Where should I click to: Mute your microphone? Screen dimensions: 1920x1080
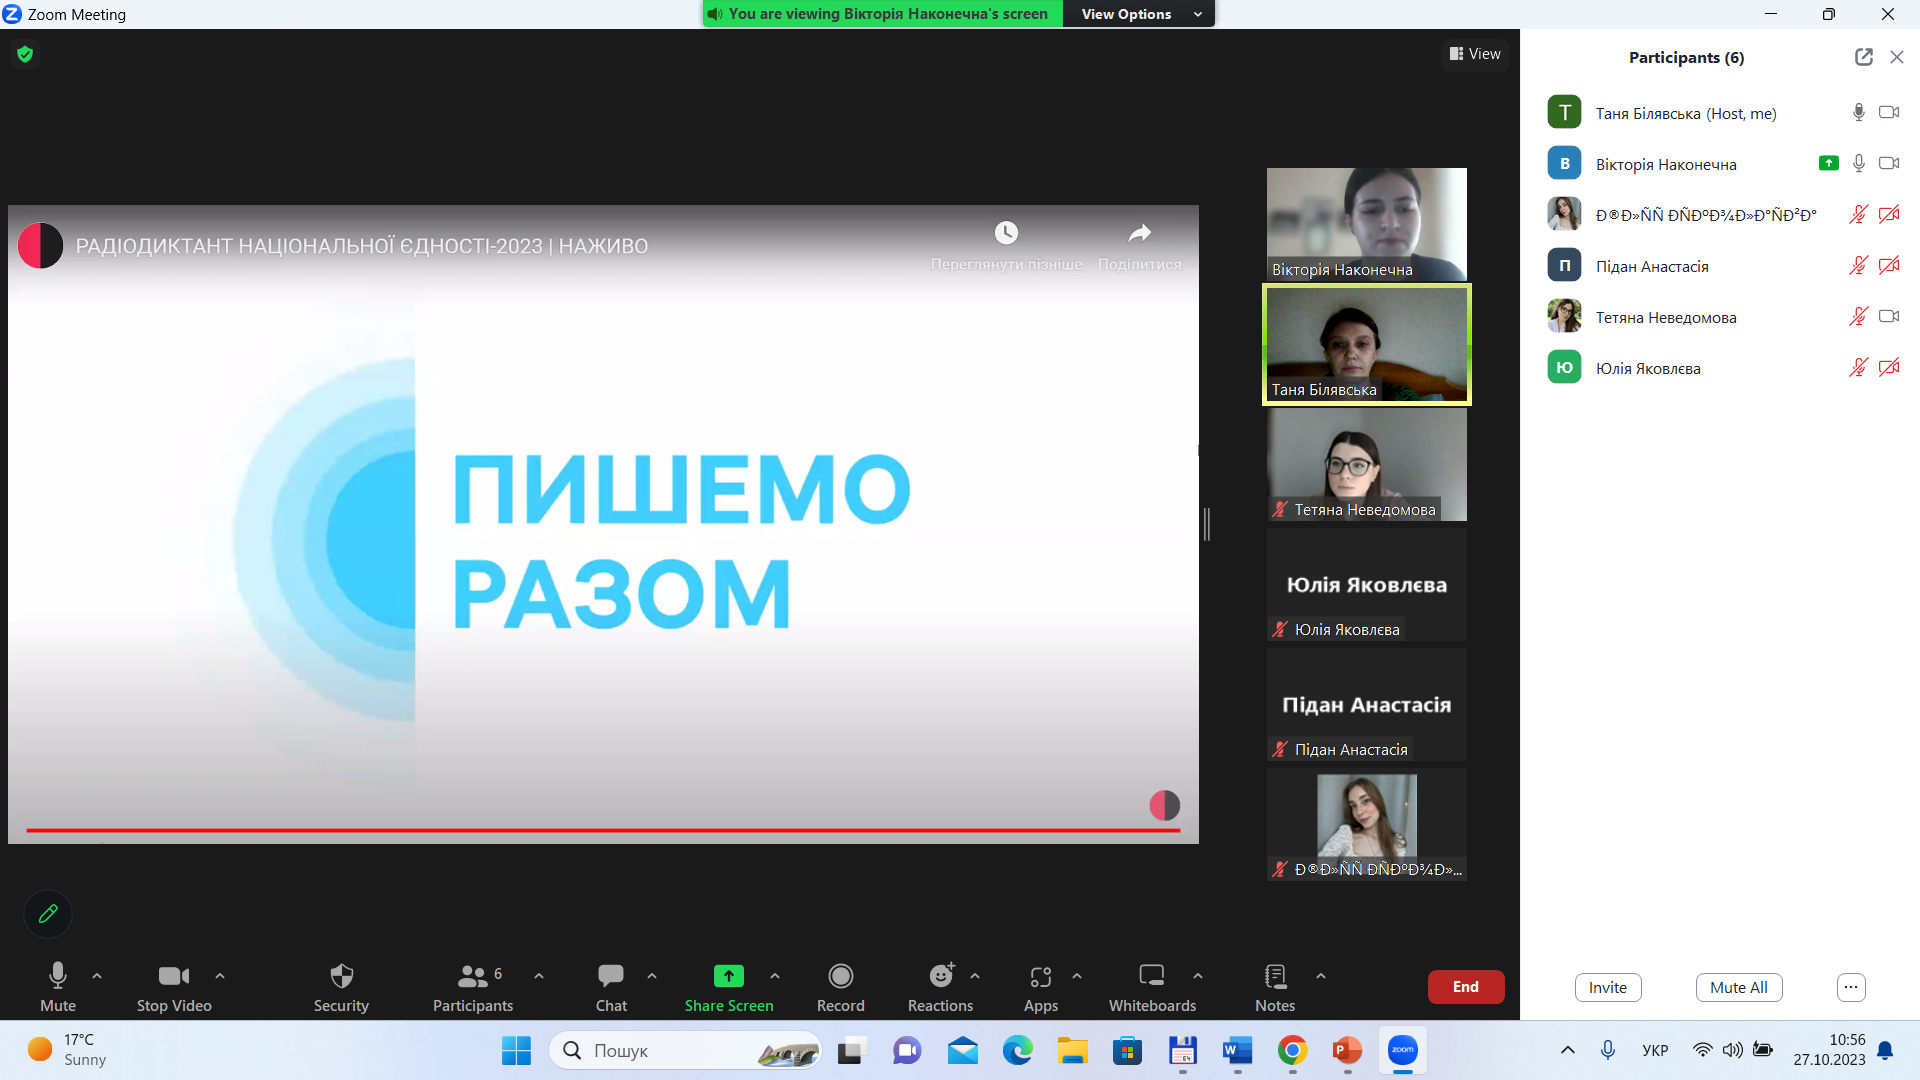click(58, 976)
